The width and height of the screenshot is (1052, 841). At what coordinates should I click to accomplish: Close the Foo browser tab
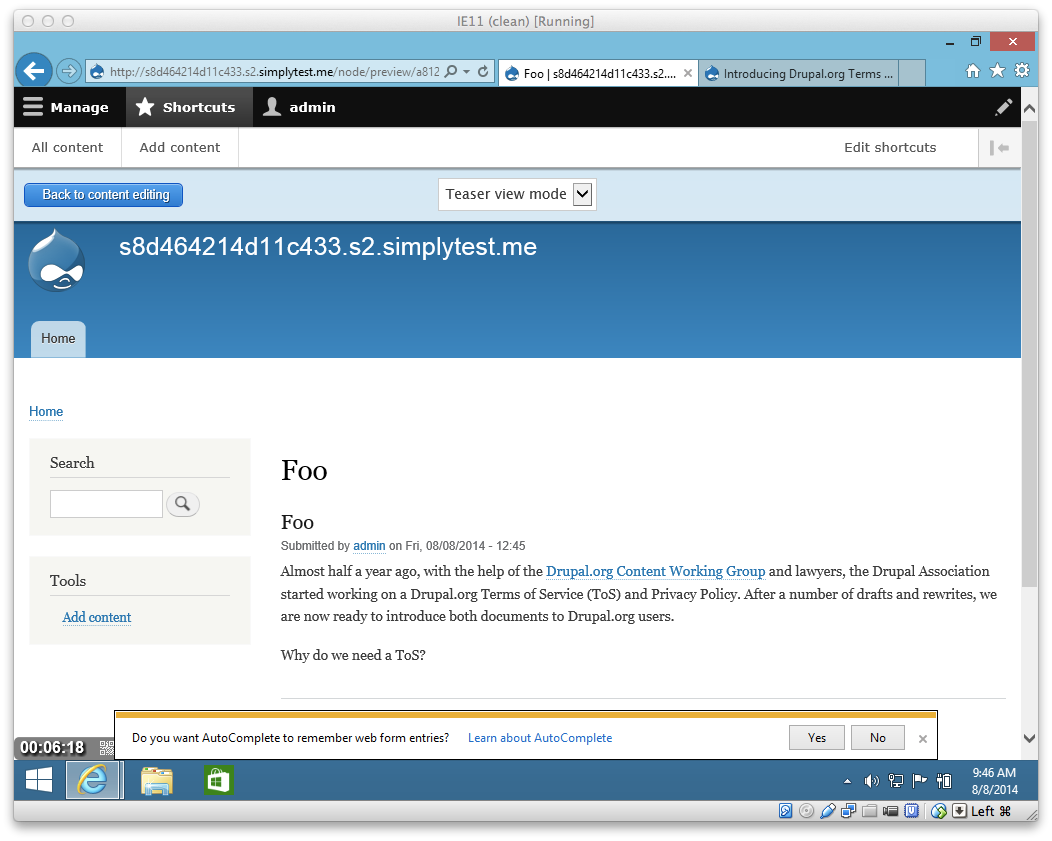[688, 74]
